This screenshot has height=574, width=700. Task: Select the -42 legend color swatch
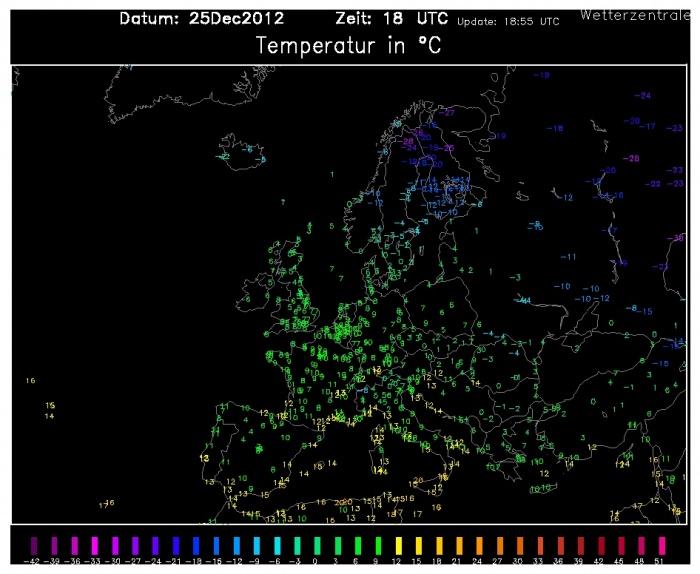[x=34, y=545]
